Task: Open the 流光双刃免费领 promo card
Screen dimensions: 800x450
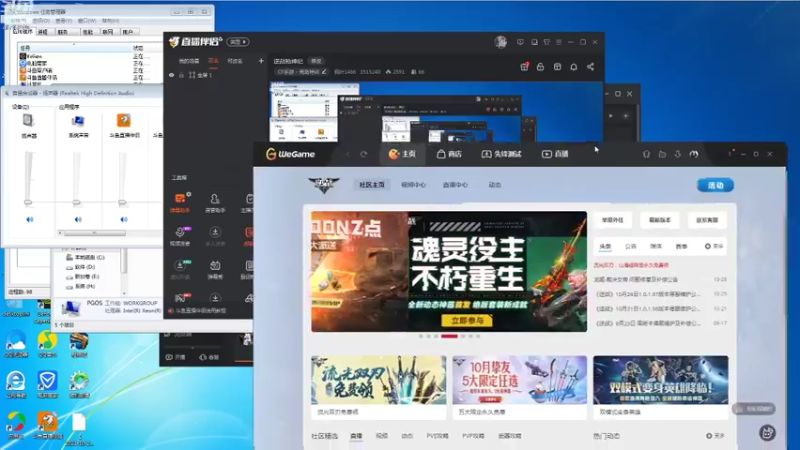Action: (x=379, y=386)
